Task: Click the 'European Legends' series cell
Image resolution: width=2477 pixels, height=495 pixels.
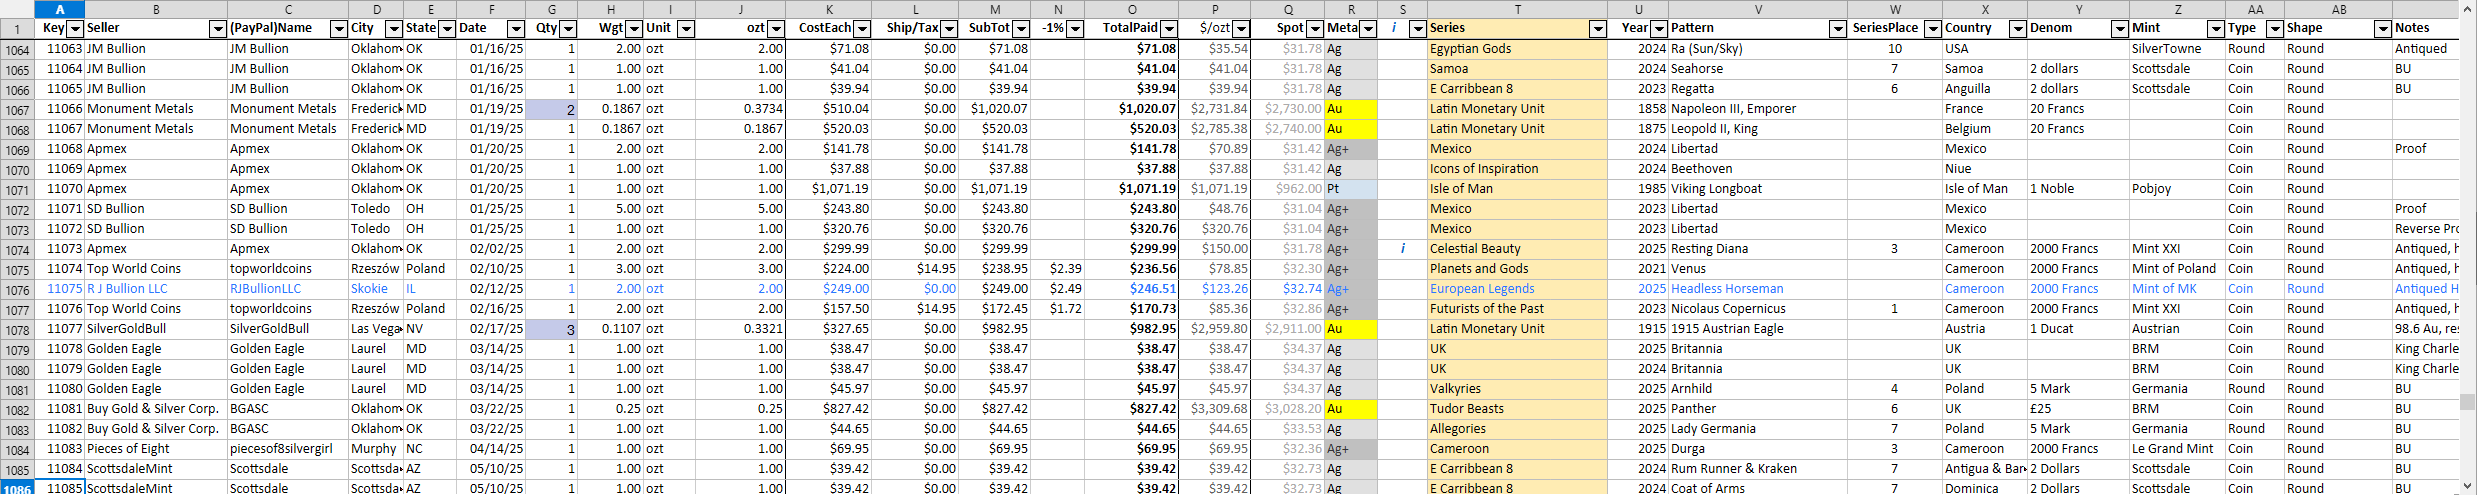Action: point(1517,289)
